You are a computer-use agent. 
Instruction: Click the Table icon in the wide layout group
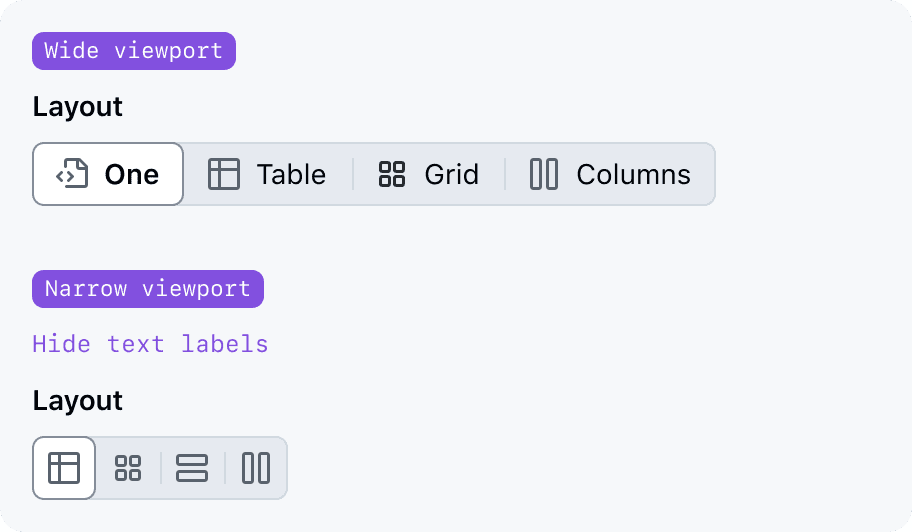pos(224,174)
